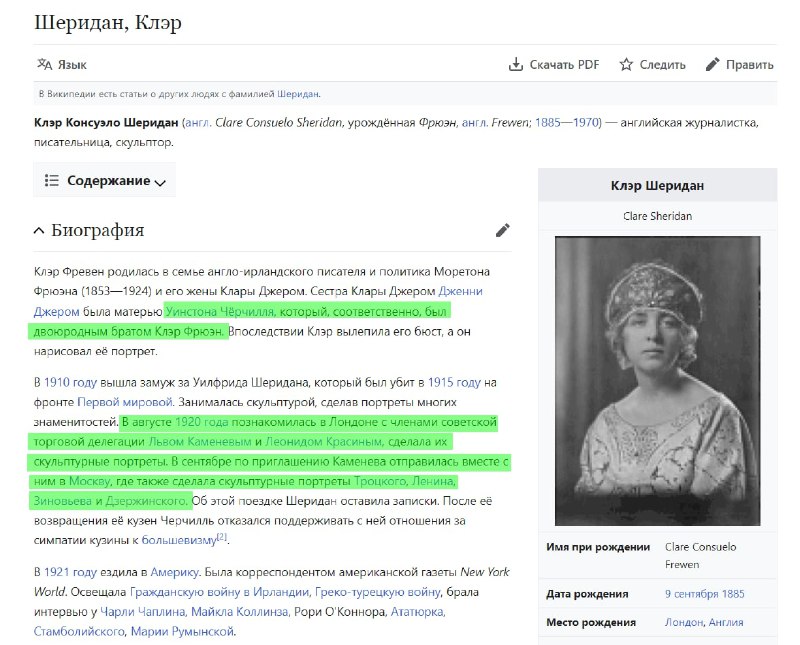Click the birth name value Clare Consuelo Frewen
The height and width of the screenshot is (645, 800).
point(701,556)
